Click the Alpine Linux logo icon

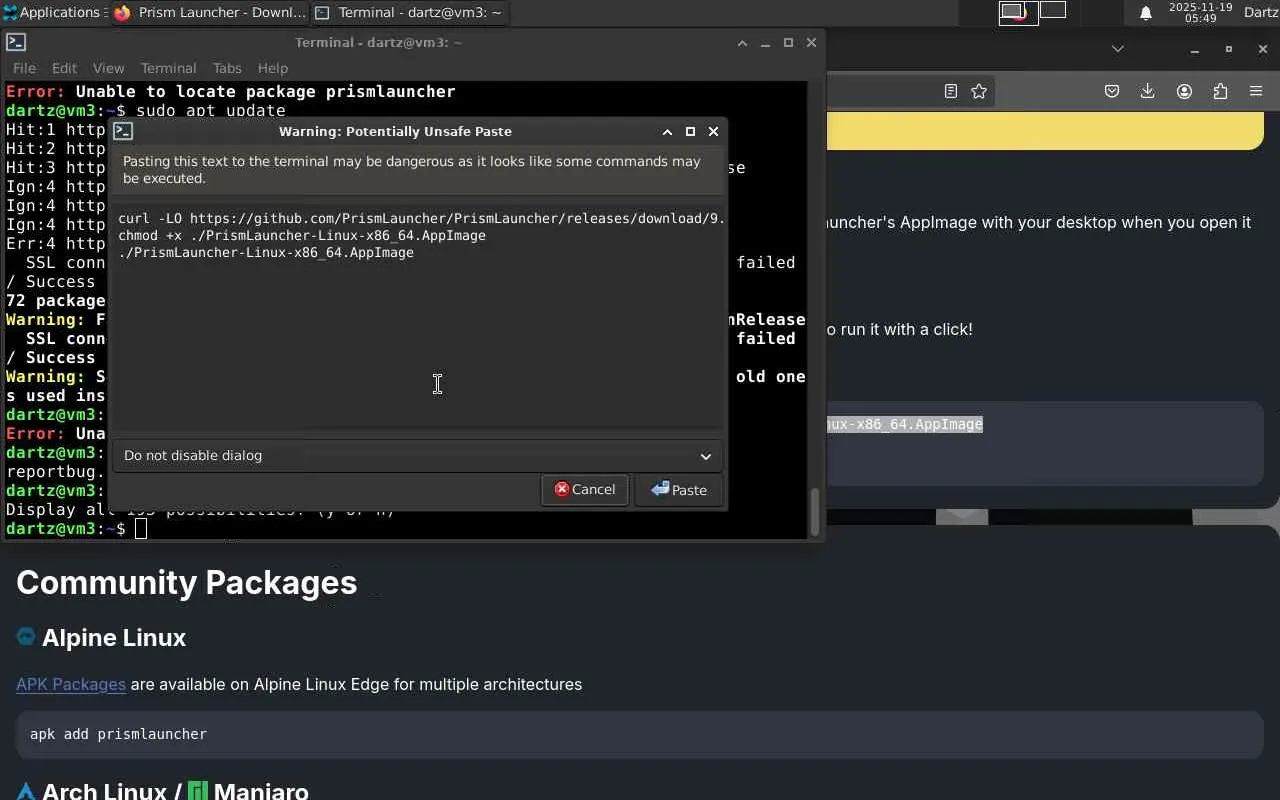tap(26, 636)
